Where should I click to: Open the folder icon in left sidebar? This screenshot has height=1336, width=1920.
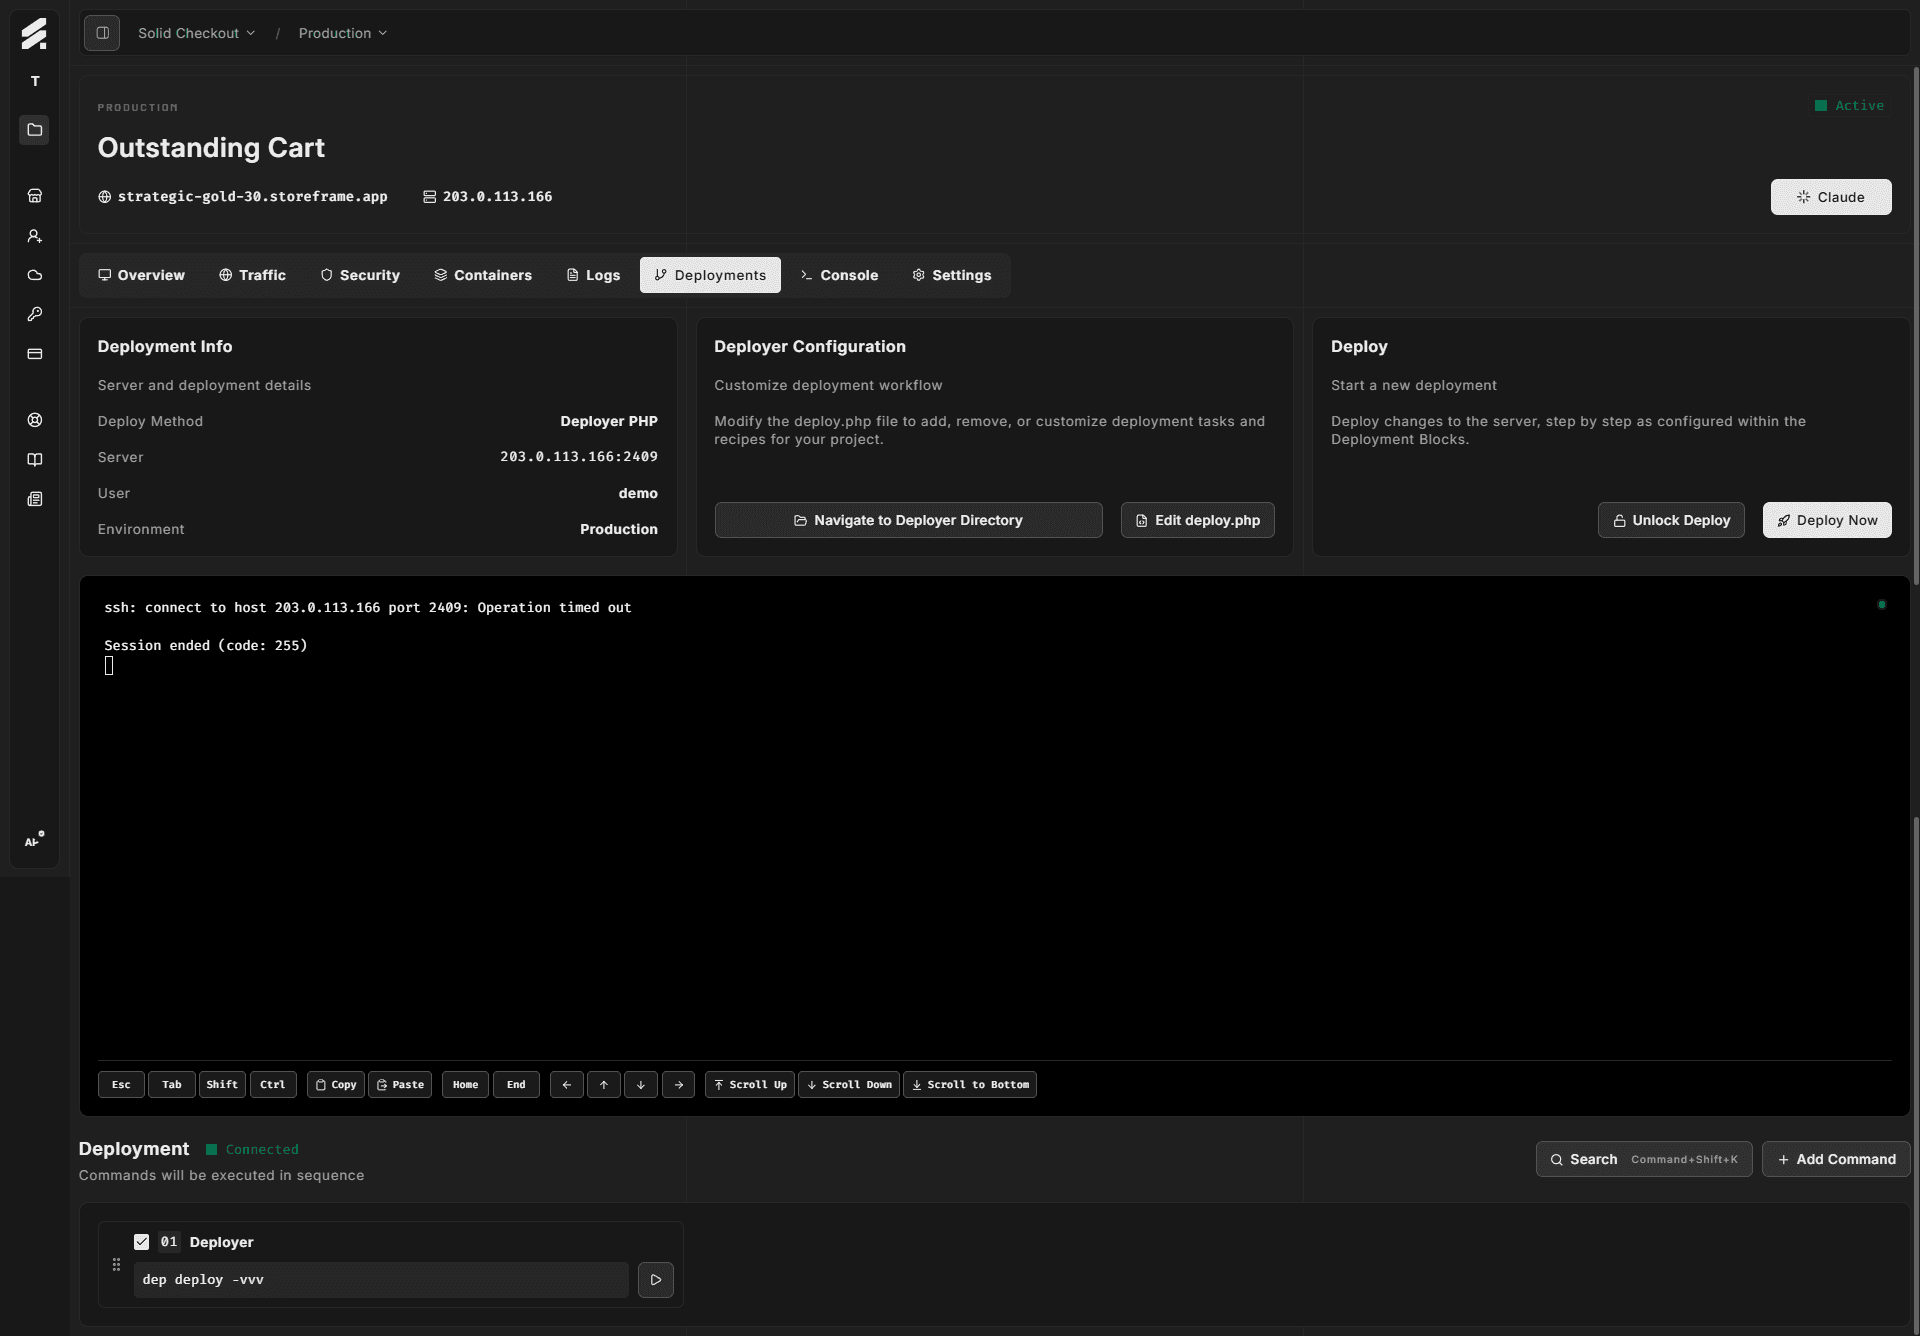(x=34, y=130)
